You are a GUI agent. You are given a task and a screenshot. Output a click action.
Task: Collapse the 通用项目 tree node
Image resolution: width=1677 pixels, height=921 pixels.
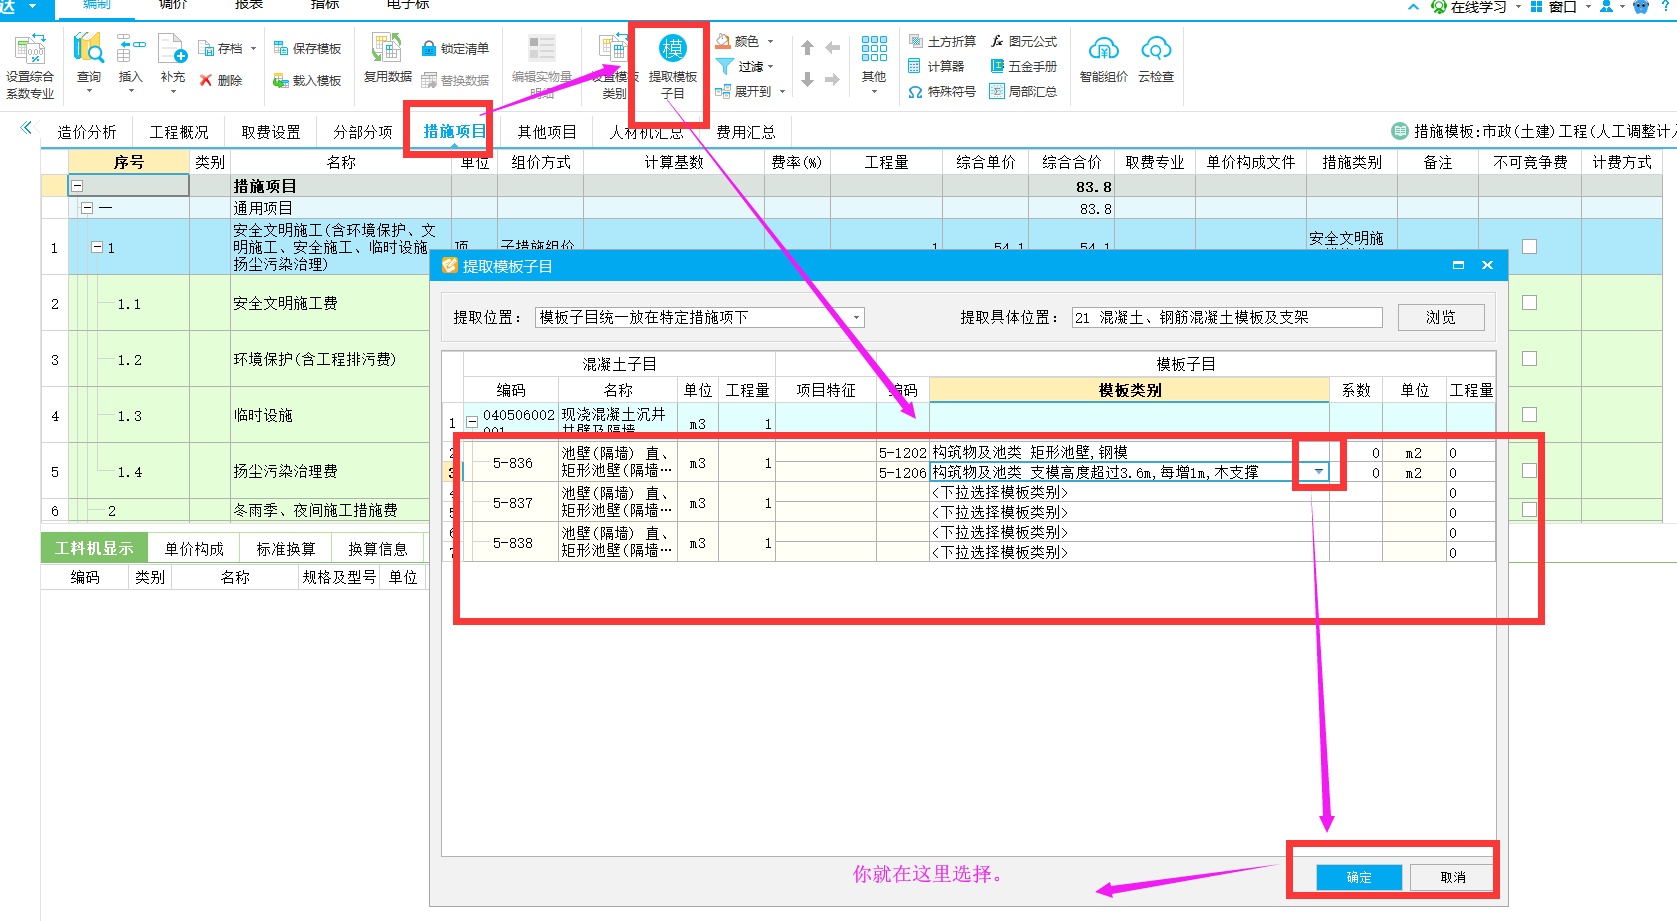tap(87, 208)
